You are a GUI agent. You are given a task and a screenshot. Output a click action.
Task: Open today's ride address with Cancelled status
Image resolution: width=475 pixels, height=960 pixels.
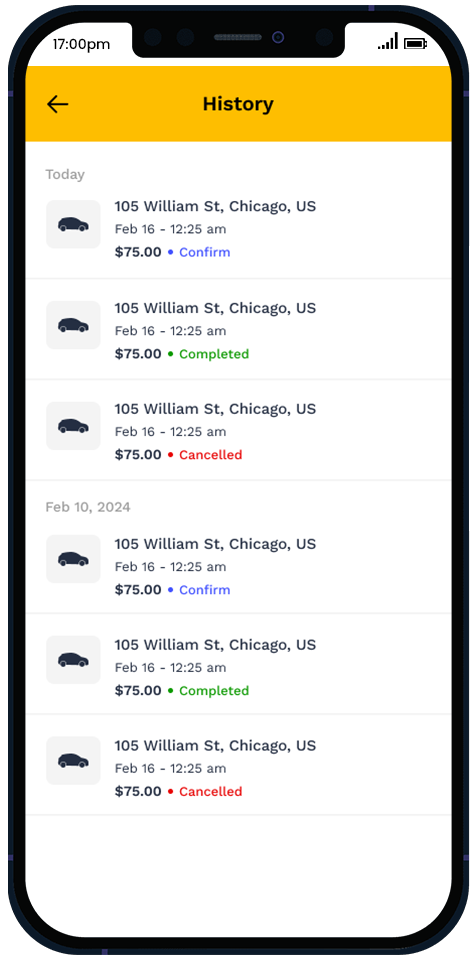(215, 408)
